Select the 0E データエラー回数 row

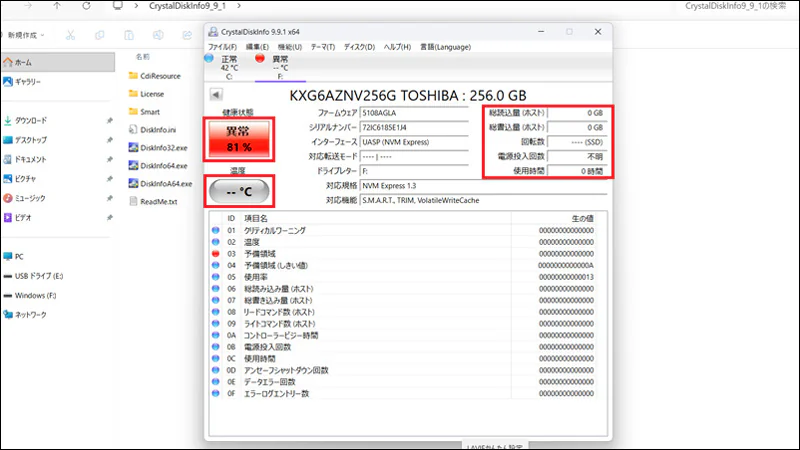[x=403, y=382]
